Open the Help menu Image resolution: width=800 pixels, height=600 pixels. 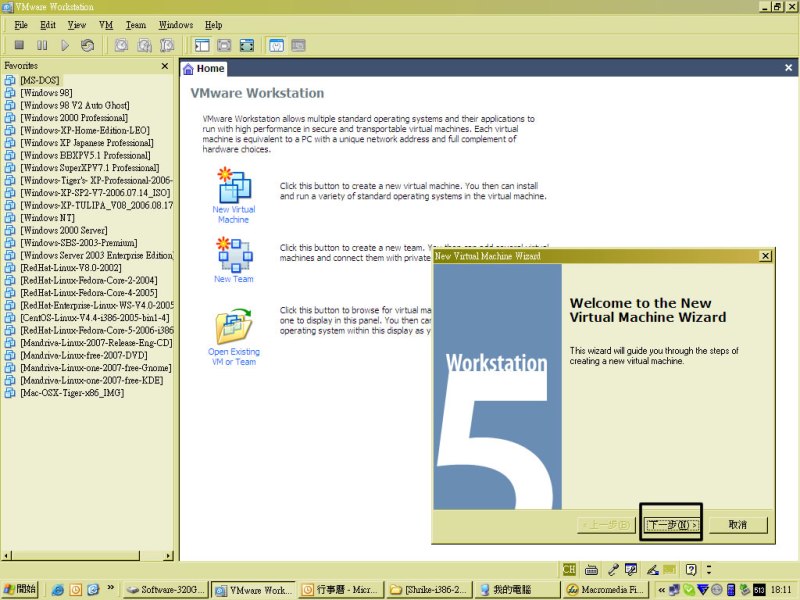point(214,25)
